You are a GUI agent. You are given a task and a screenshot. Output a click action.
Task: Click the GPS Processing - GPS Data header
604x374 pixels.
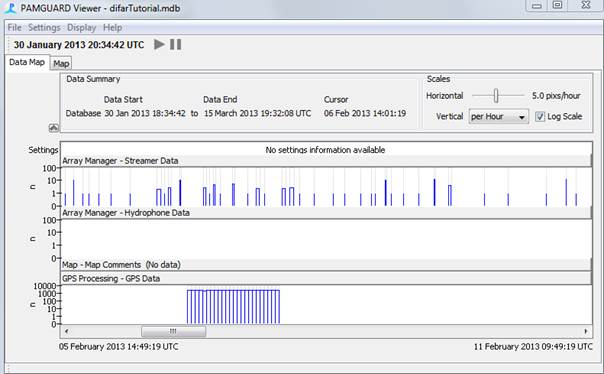[x=326, y=278]
